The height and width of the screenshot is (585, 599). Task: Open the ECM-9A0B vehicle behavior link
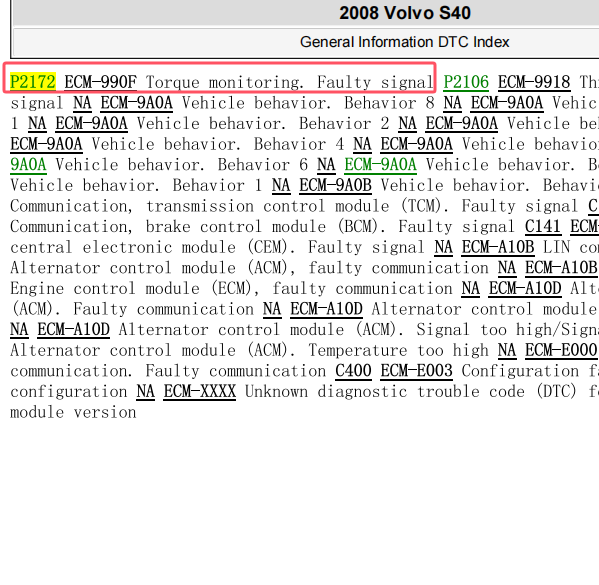335,185
